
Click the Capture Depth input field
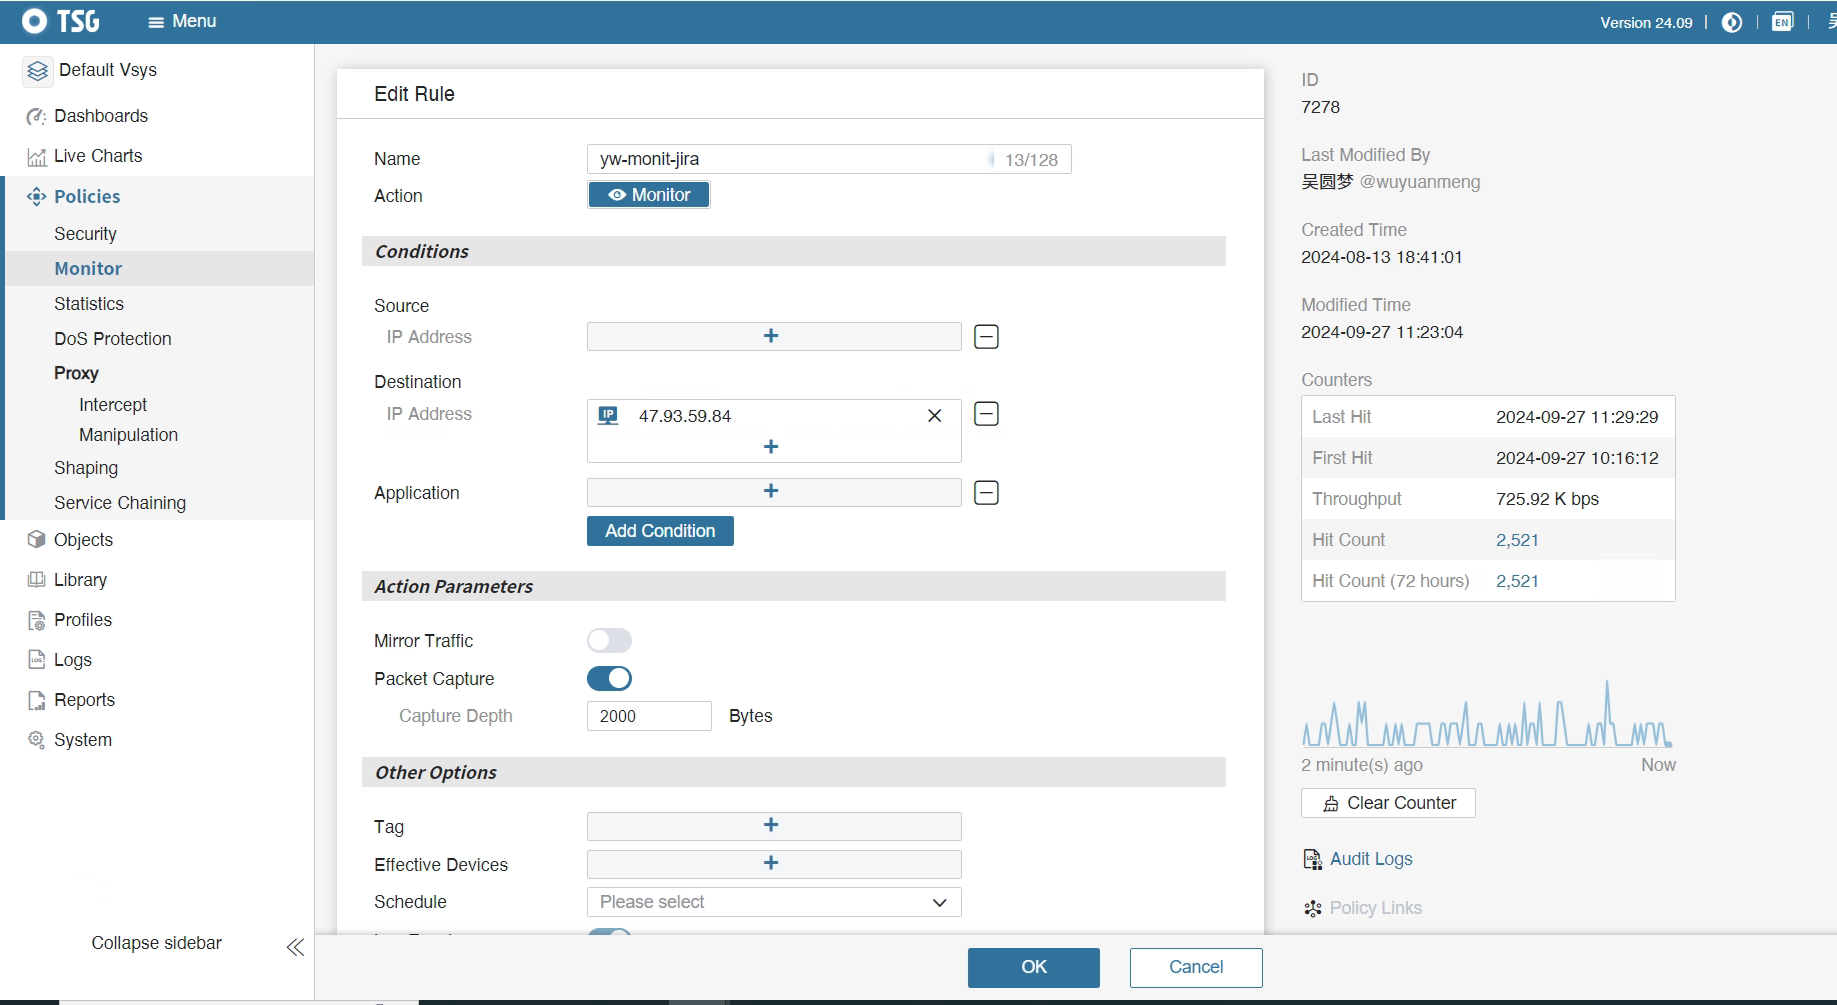point(648,716)
